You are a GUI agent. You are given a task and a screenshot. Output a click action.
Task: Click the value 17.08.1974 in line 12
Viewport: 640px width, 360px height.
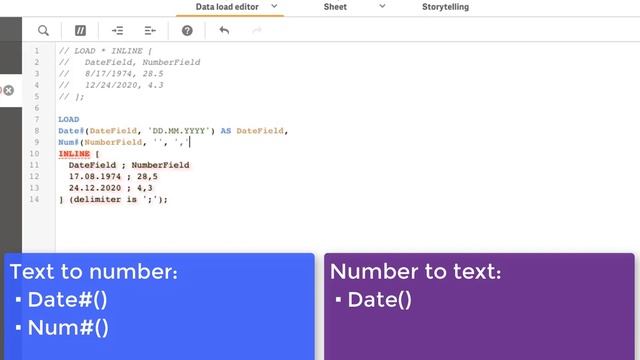pyautogui.click(x=95, y=177)
